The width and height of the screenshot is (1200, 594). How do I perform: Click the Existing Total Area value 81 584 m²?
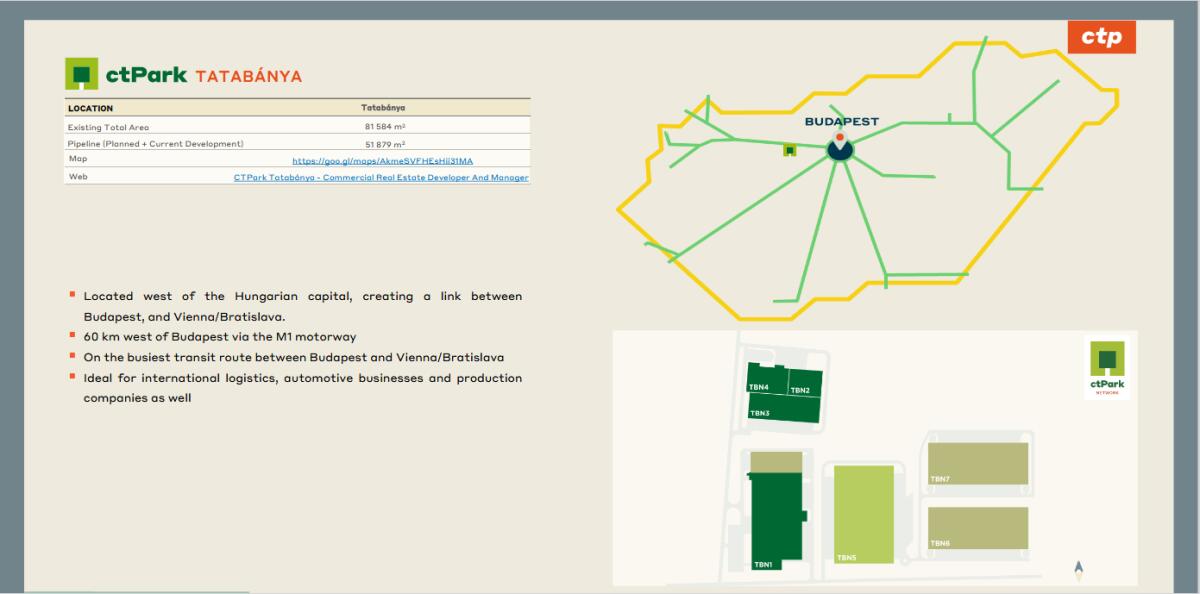click(x=384, y=127)
